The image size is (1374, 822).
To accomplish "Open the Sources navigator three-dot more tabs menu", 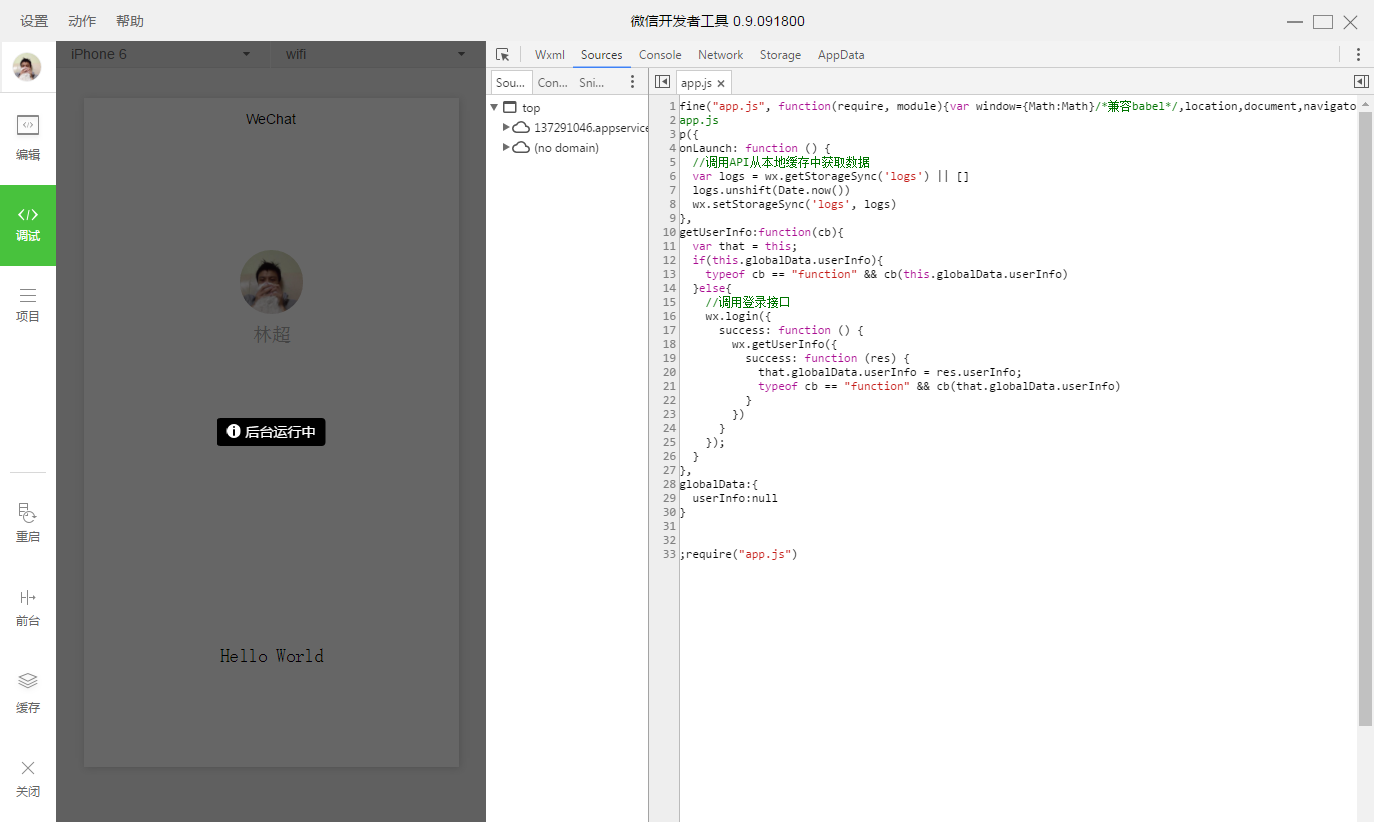I will click(632, 82).
